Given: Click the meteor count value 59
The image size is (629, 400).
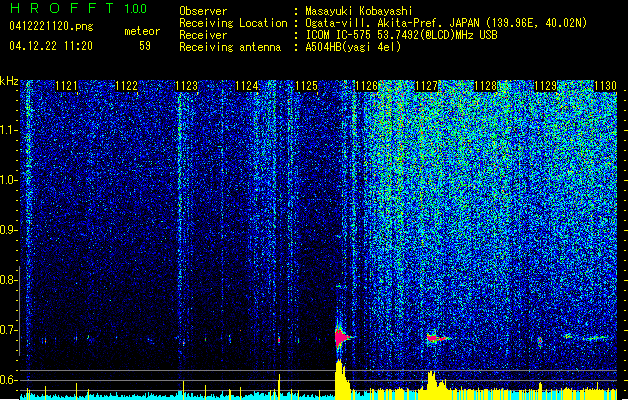Looking at the screenshot, I should (x=145, y=46).
